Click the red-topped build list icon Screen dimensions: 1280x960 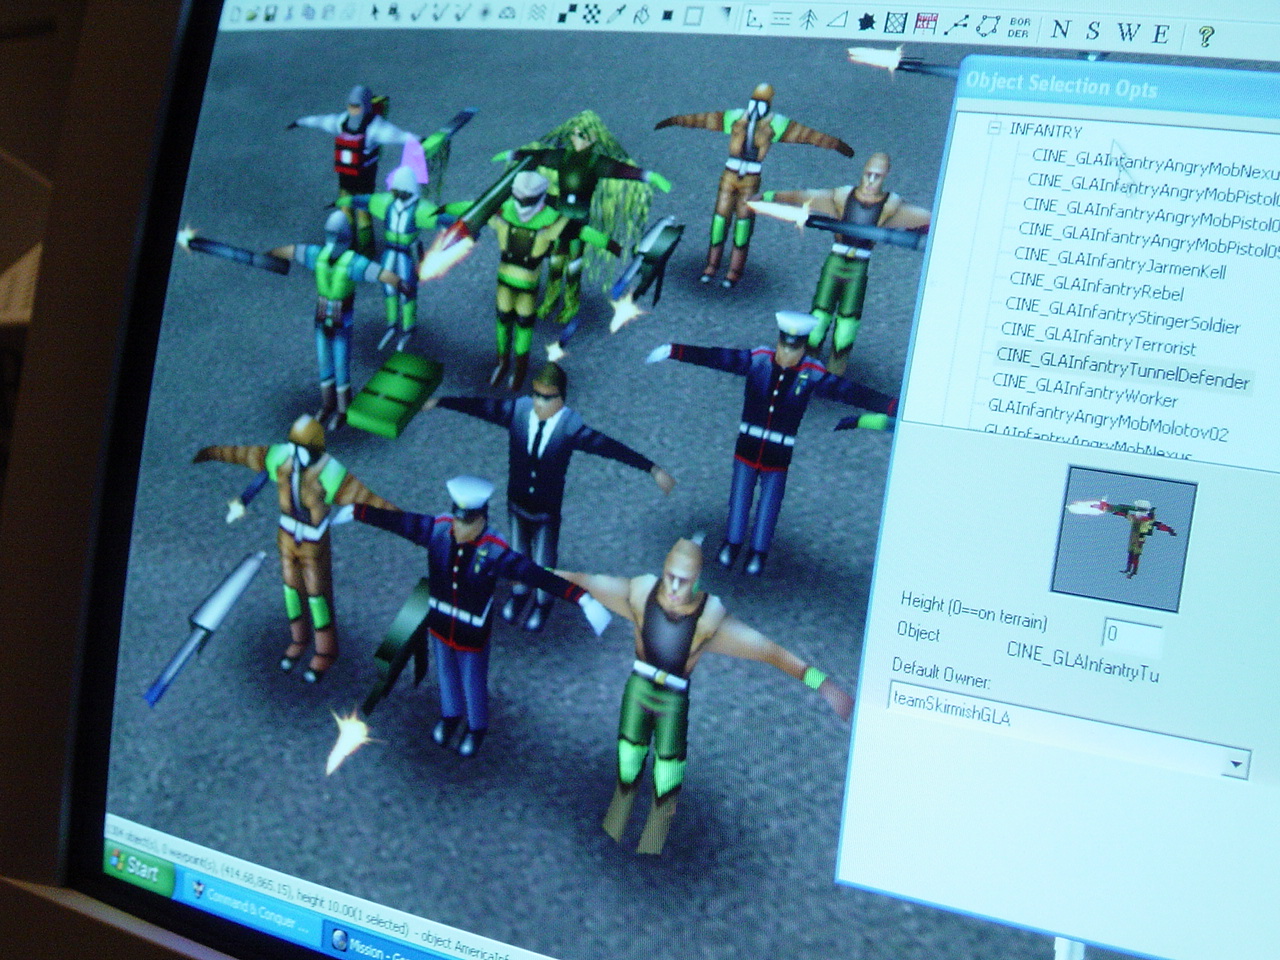point(926,24)
